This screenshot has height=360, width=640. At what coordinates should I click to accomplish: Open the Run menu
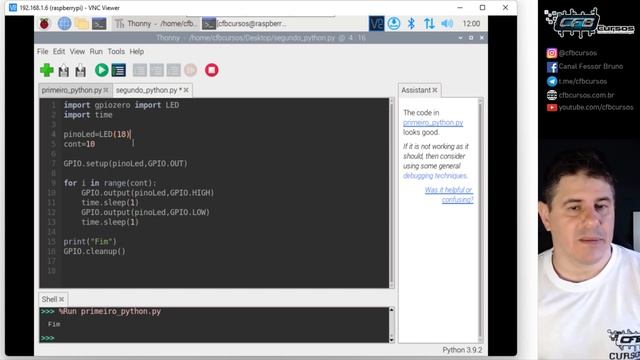click(96, 51)
